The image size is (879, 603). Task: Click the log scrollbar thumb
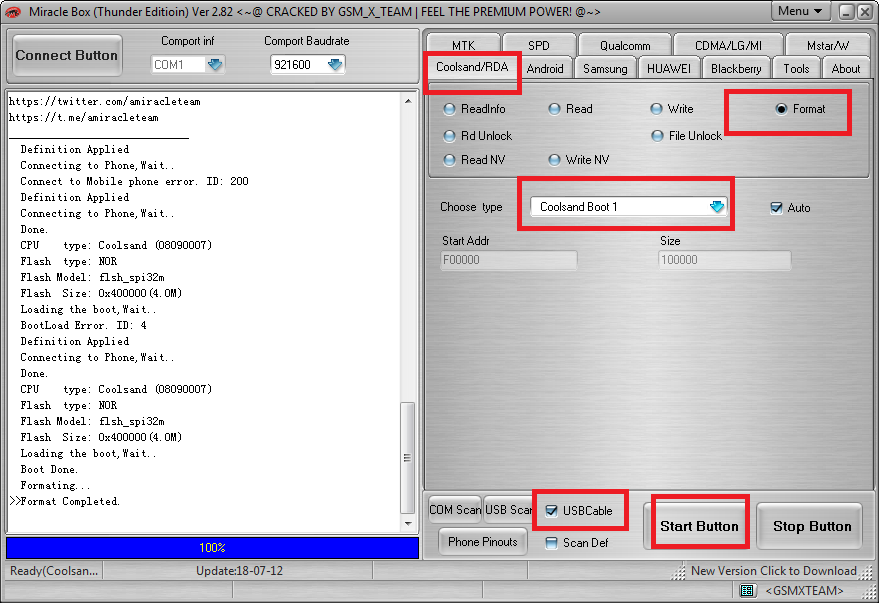pyautogui.click(x=408, y=457)
